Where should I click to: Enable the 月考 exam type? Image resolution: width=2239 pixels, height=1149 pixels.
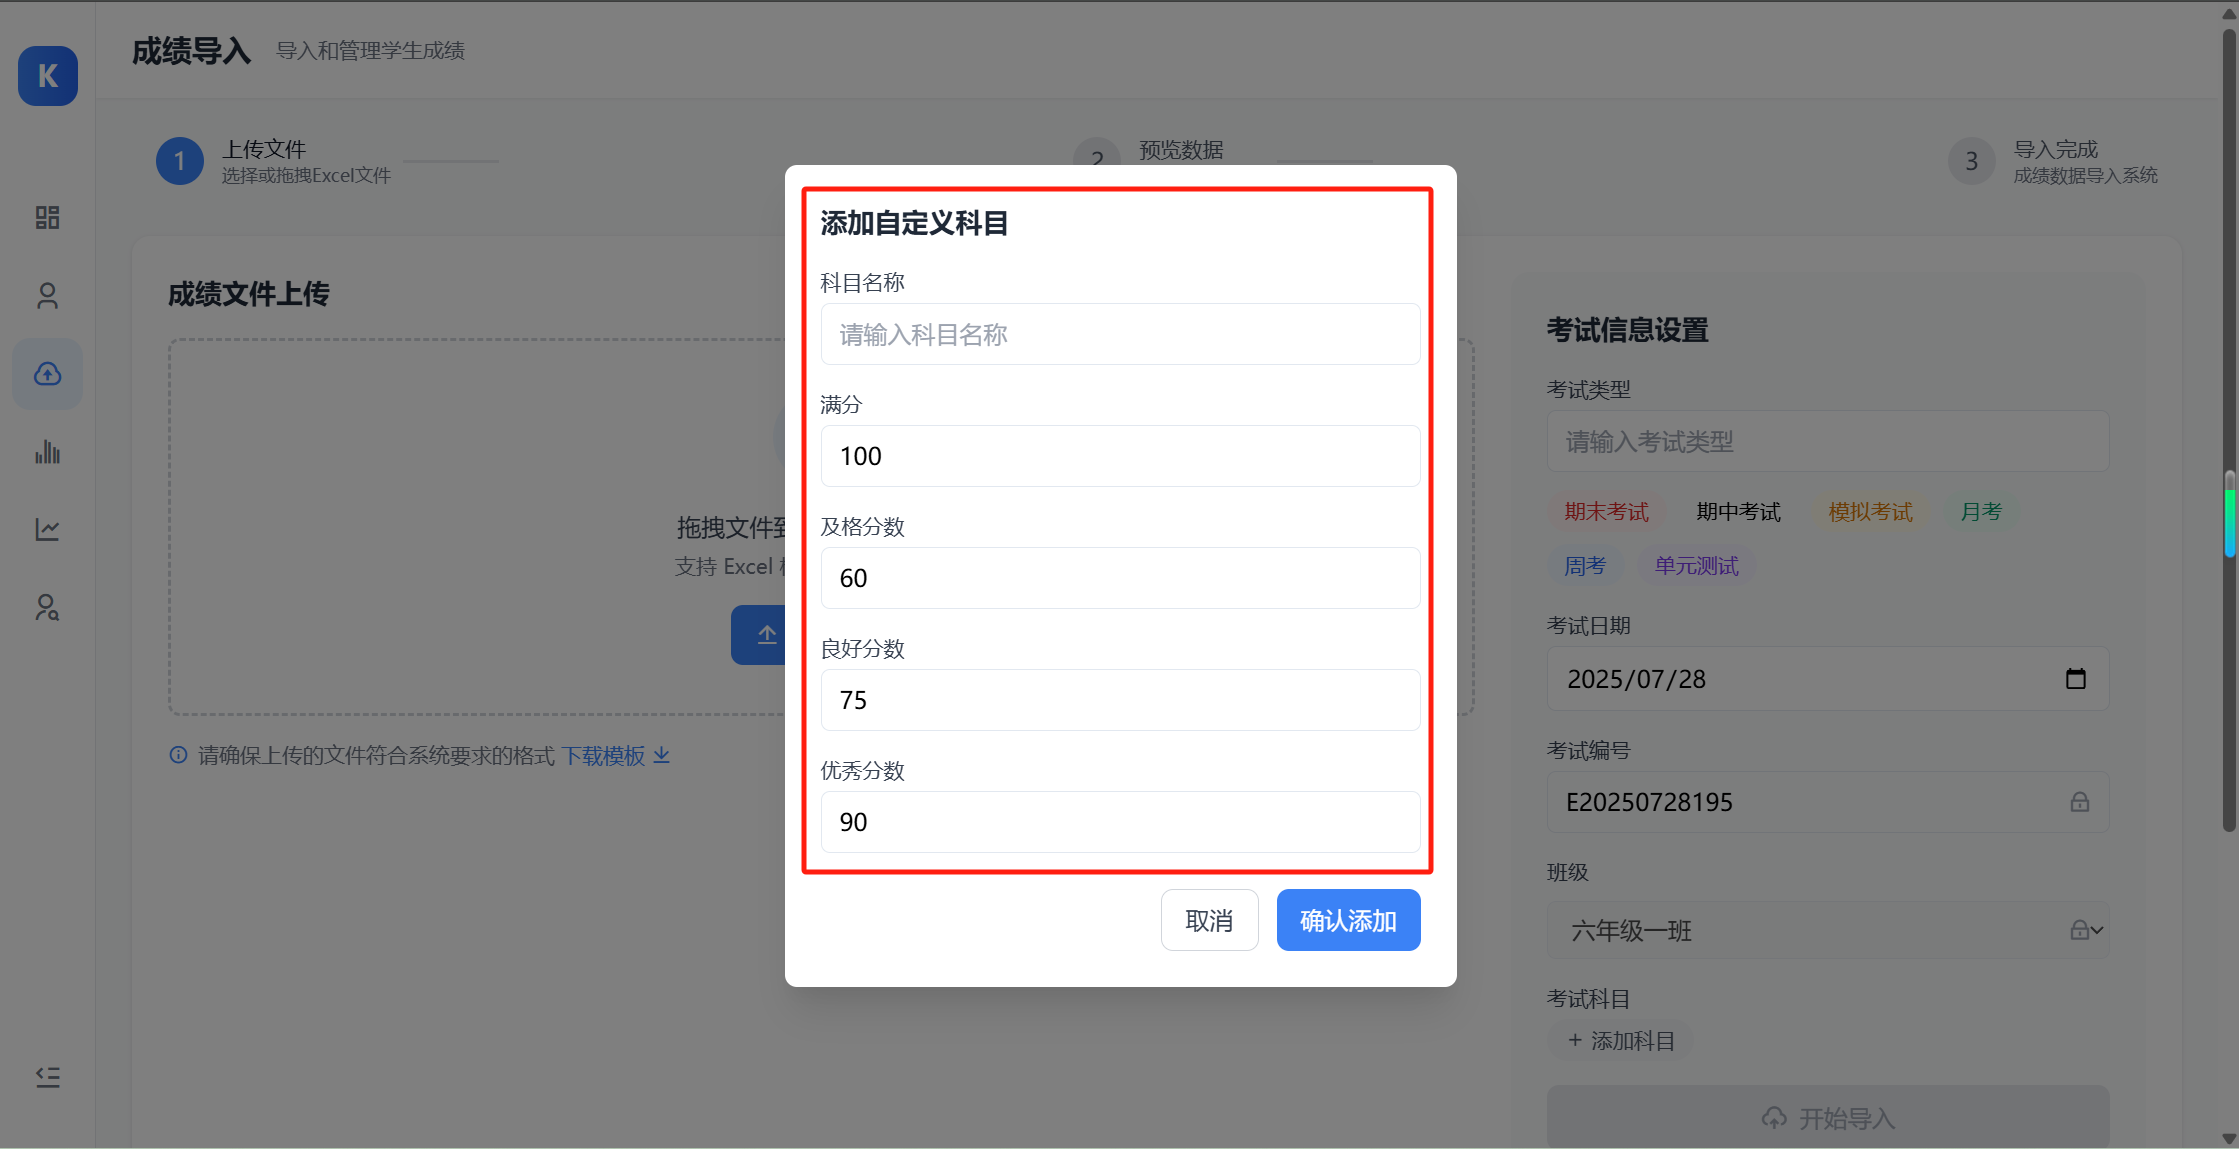coord(1980,511)
